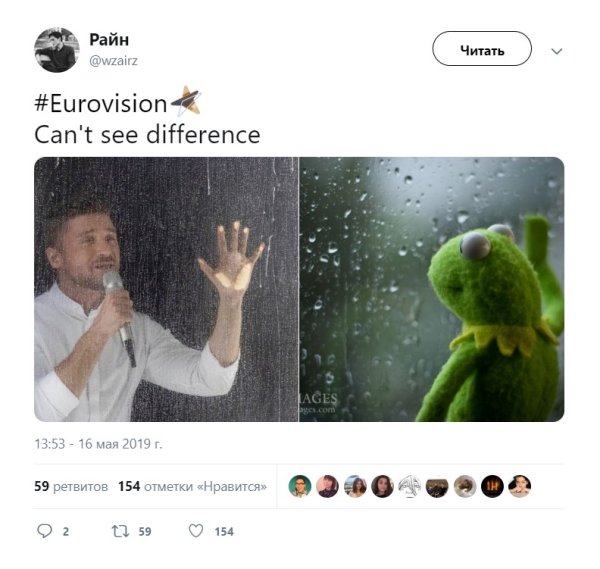The height and width of the screenshot is (569, 600).
Task: Click the retweet arrows icon
Action: [120, 531]
